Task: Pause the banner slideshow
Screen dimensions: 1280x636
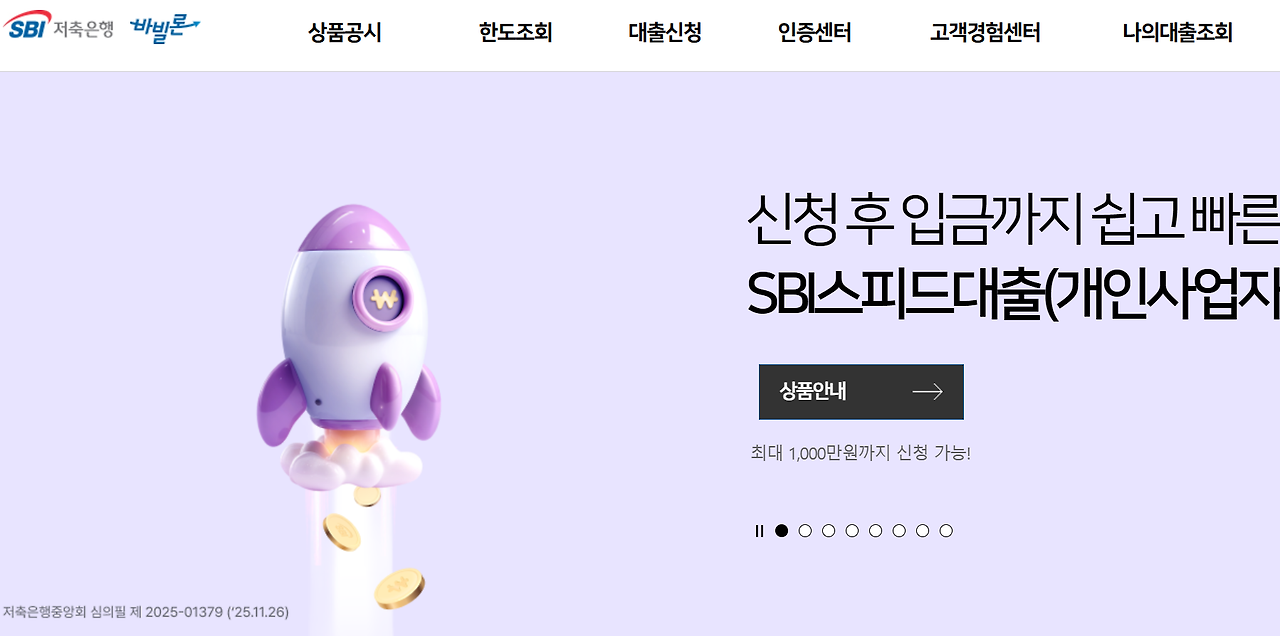Action: tap(759, 531)
